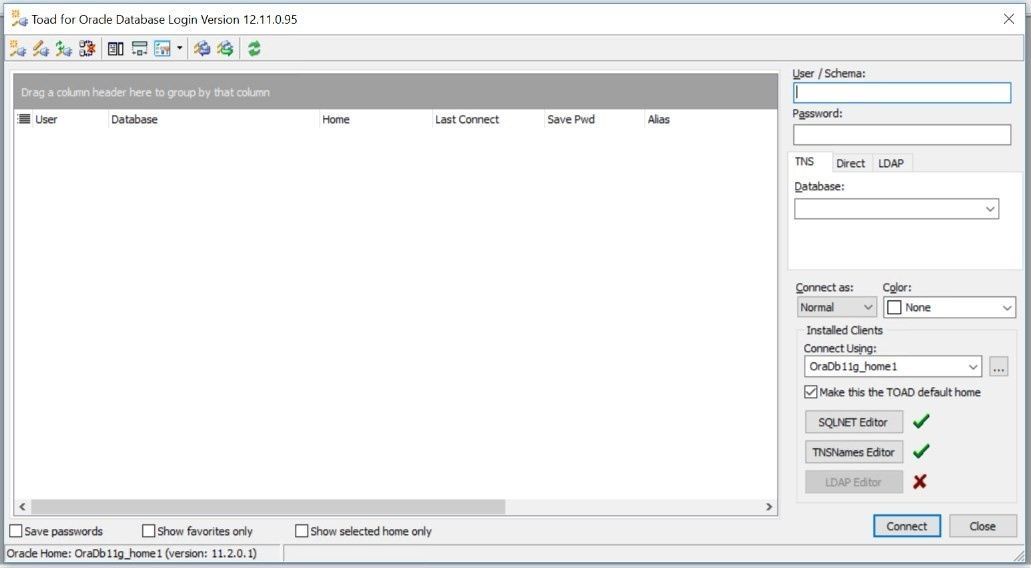
Task: Switch to the LDAP tab
Action: [891, 163]
